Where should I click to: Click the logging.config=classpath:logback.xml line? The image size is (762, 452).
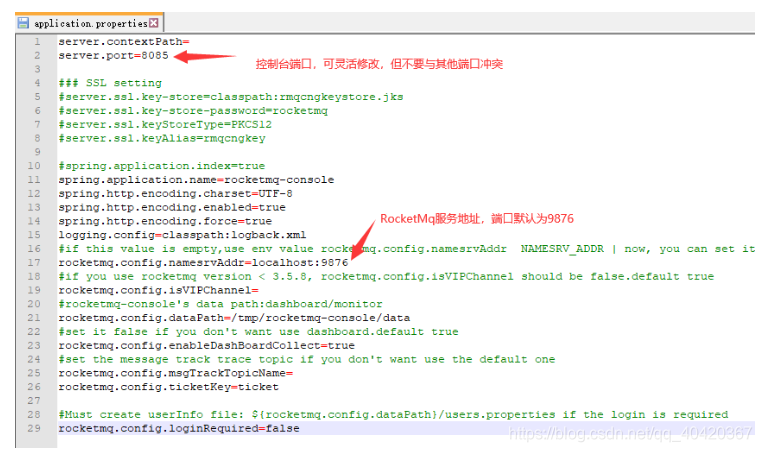182,235
